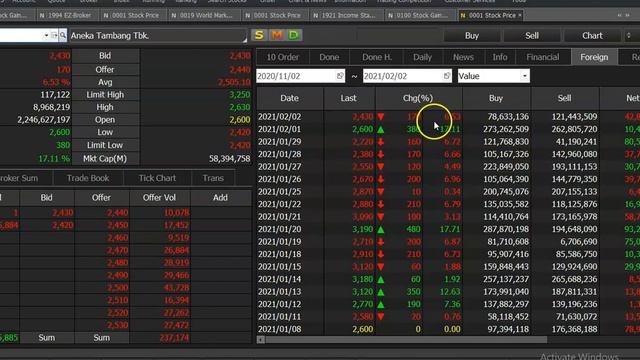Image resolution: width=640 pixels, height=360 pixels.
Task: Click the Chg(%) column header
Action: pos(418,98)
